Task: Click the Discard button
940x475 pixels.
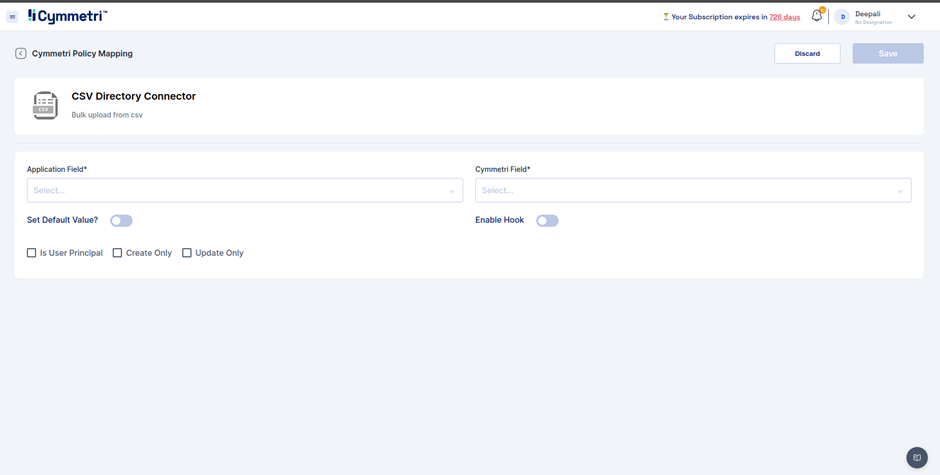Action: [x=807, y=53]
